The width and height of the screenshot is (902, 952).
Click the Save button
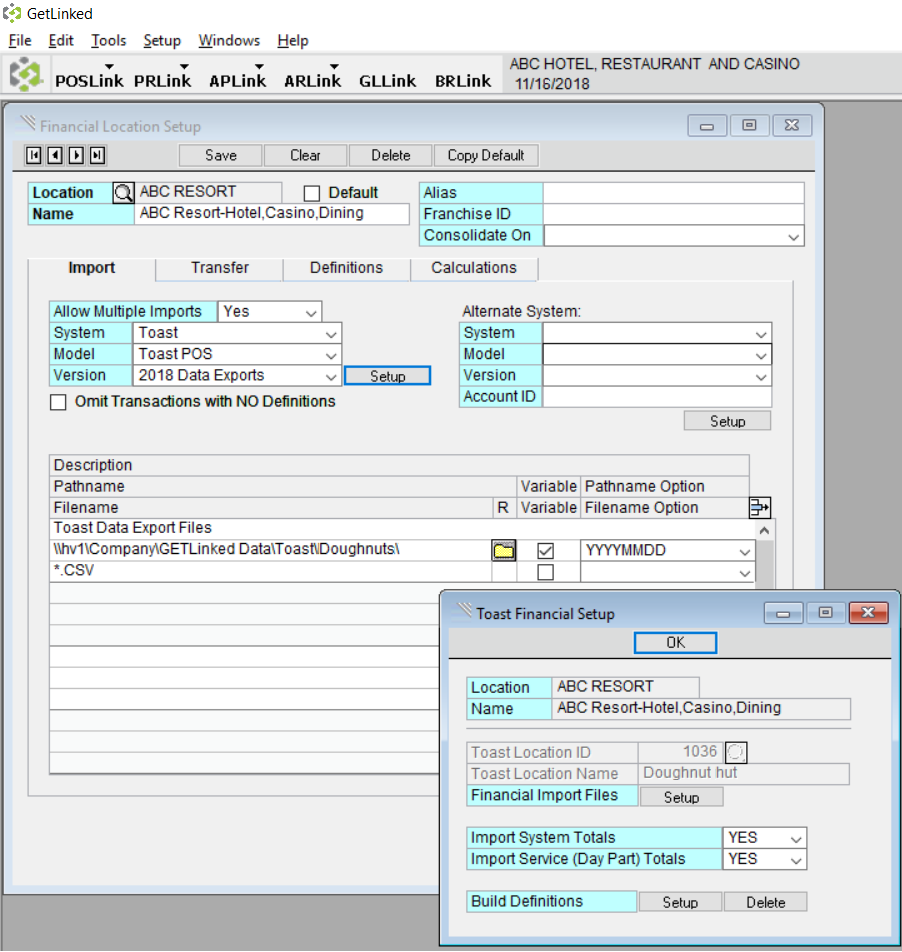(221, 155)
